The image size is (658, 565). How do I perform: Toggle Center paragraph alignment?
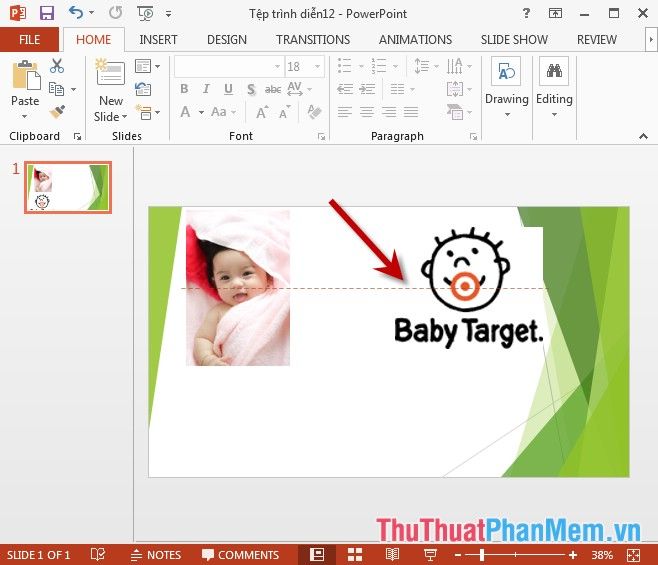(x=367, y=112)
